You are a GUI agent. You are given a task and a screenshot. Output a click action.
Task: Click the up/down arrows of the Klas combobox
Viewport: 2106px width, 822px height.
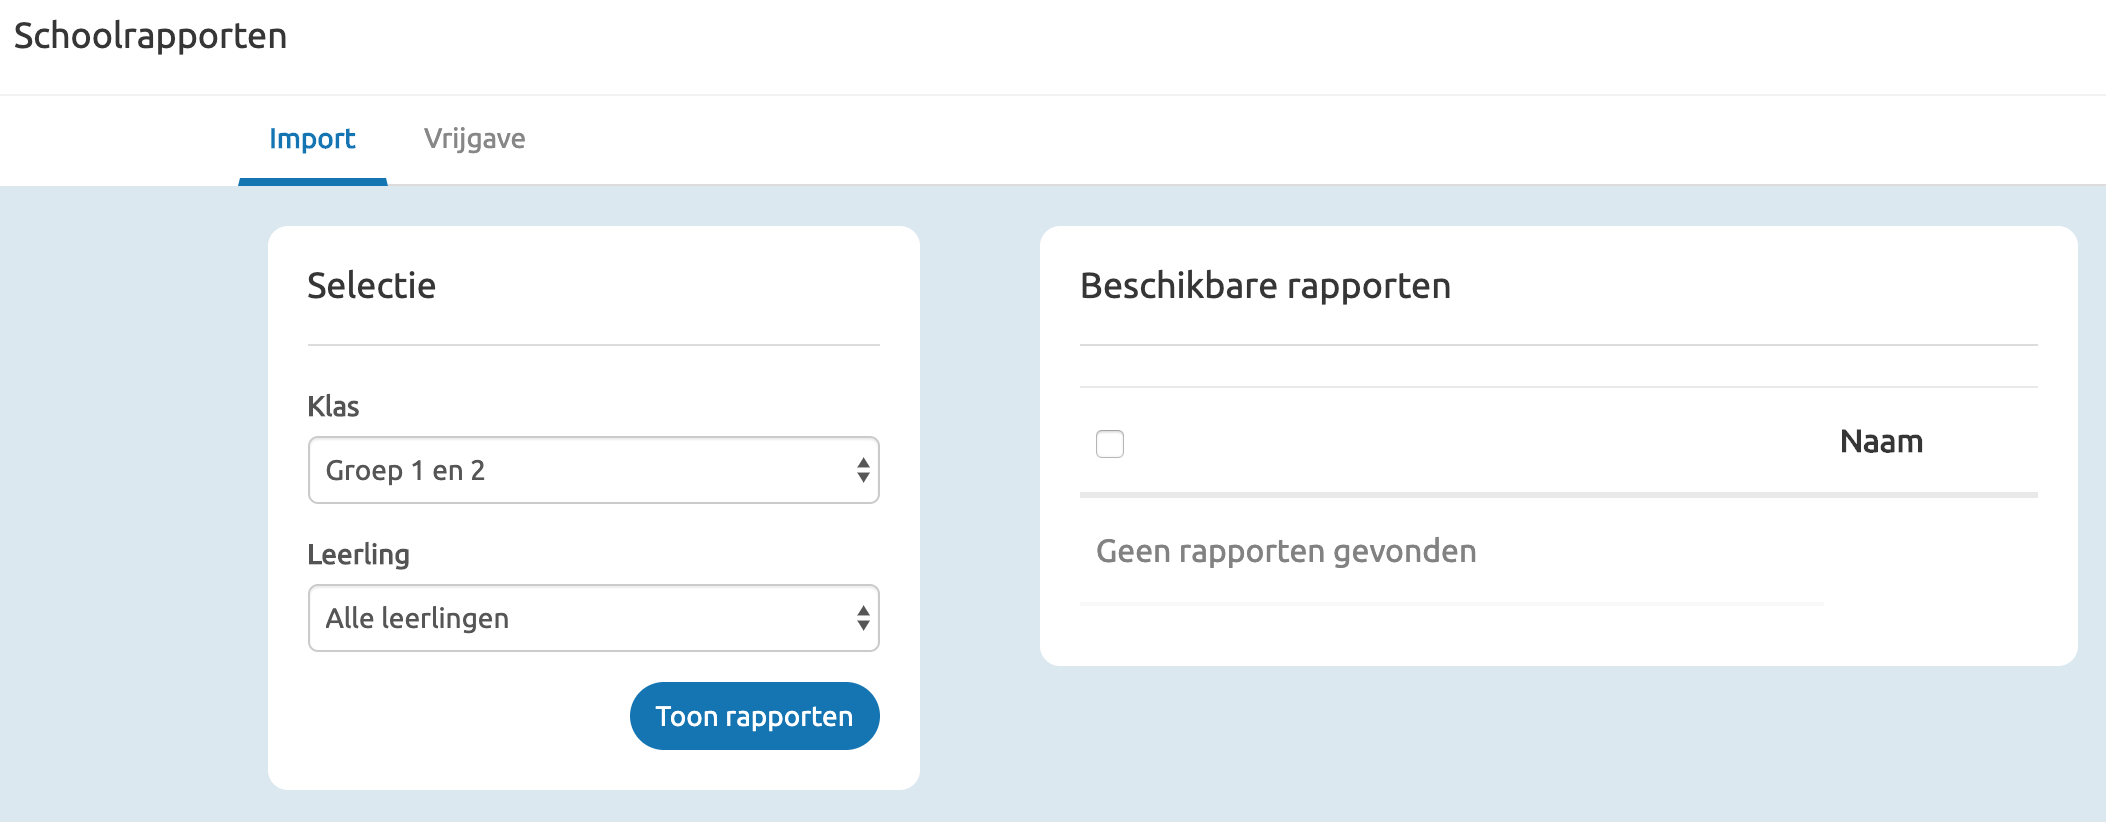[862, 469]
